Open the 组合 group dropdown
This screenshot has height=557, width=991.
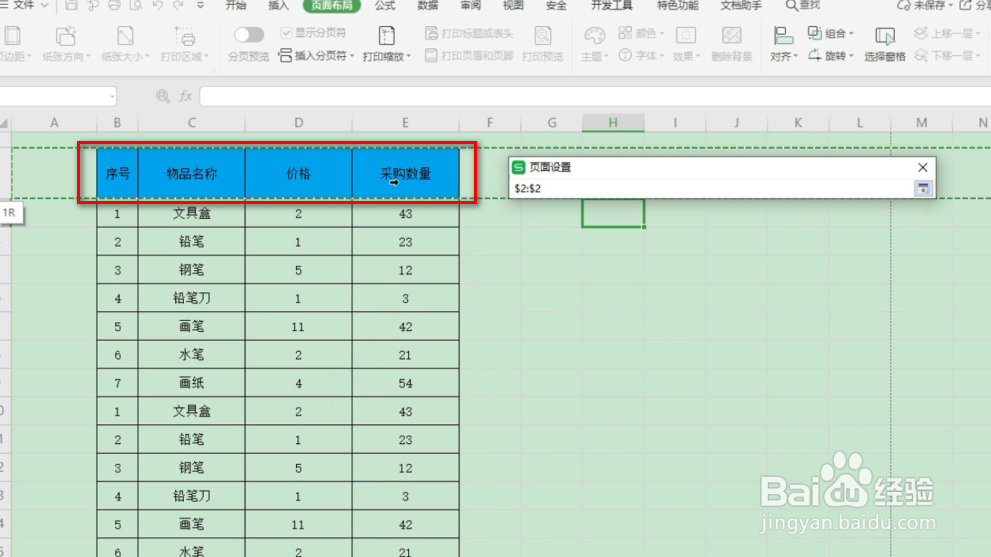point(830,33)
